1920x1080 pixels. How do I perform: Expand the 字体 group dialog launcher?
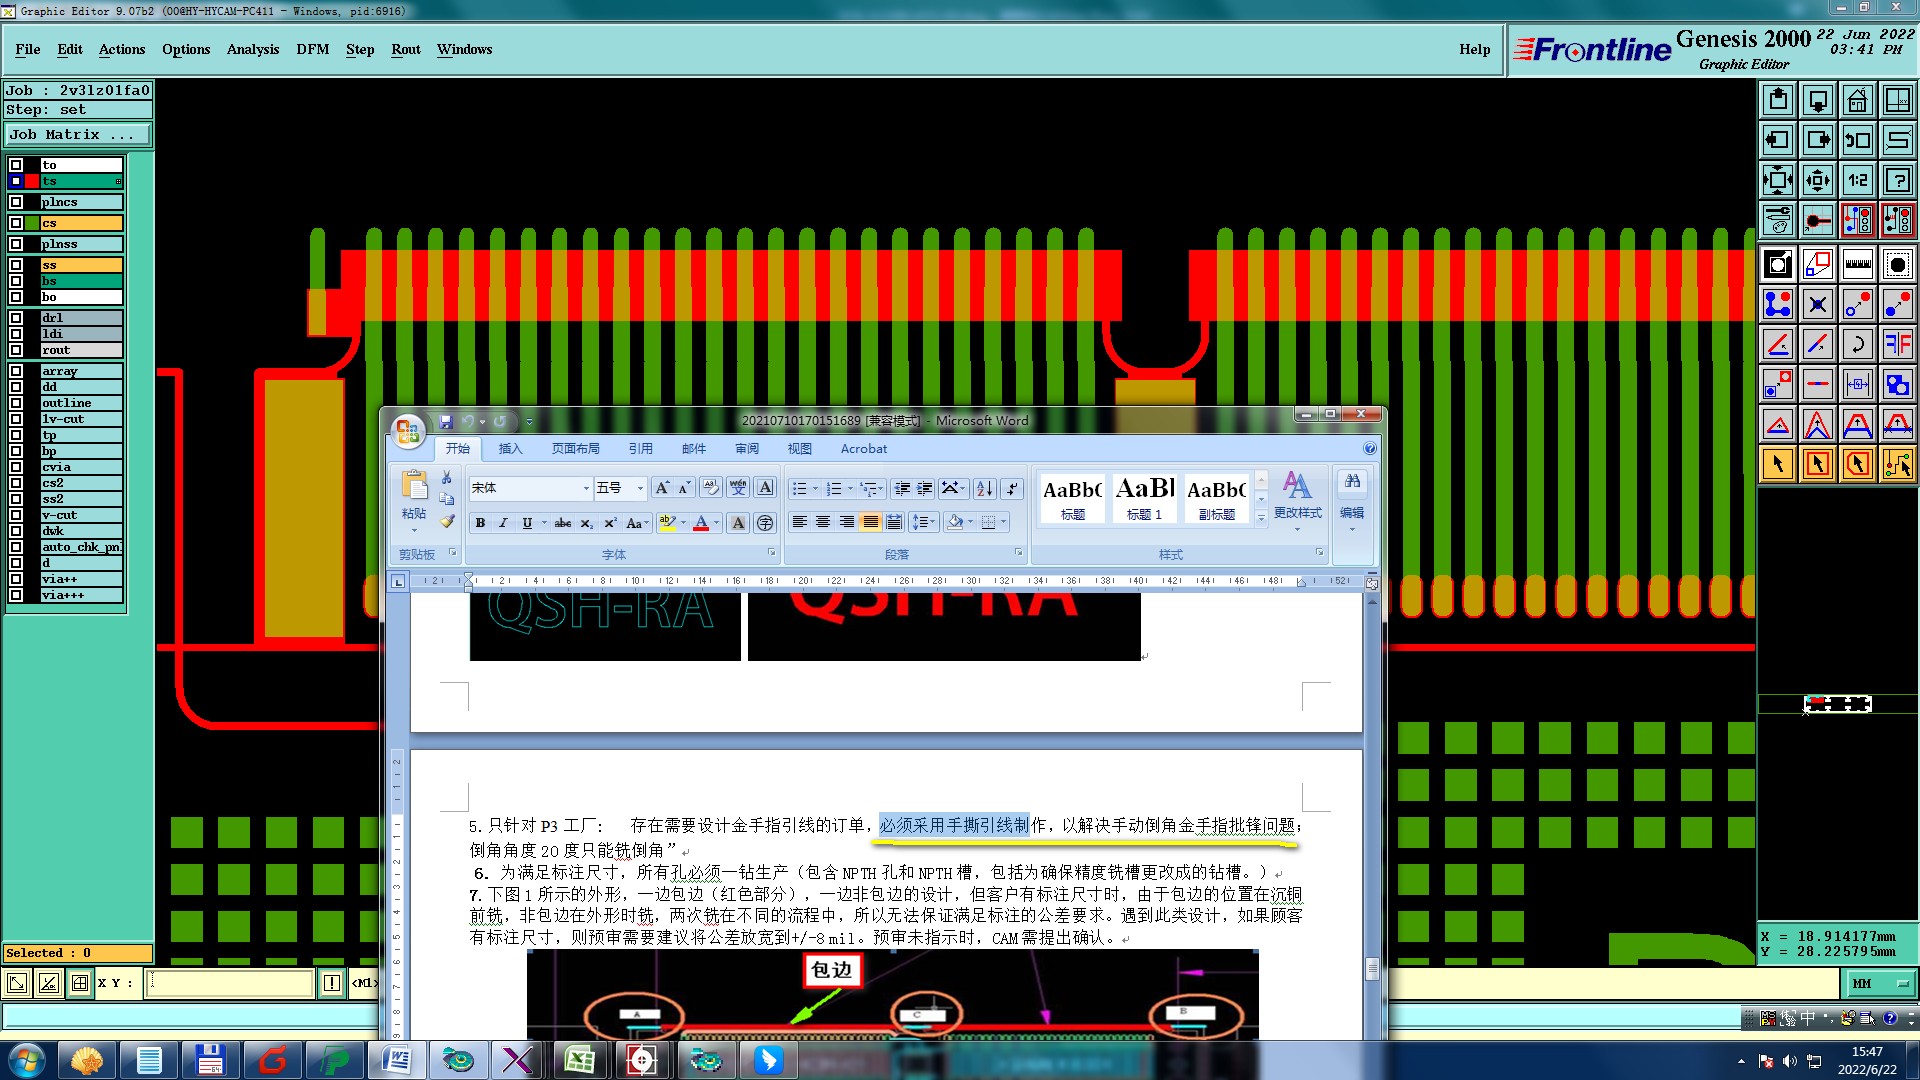point(771,553)
